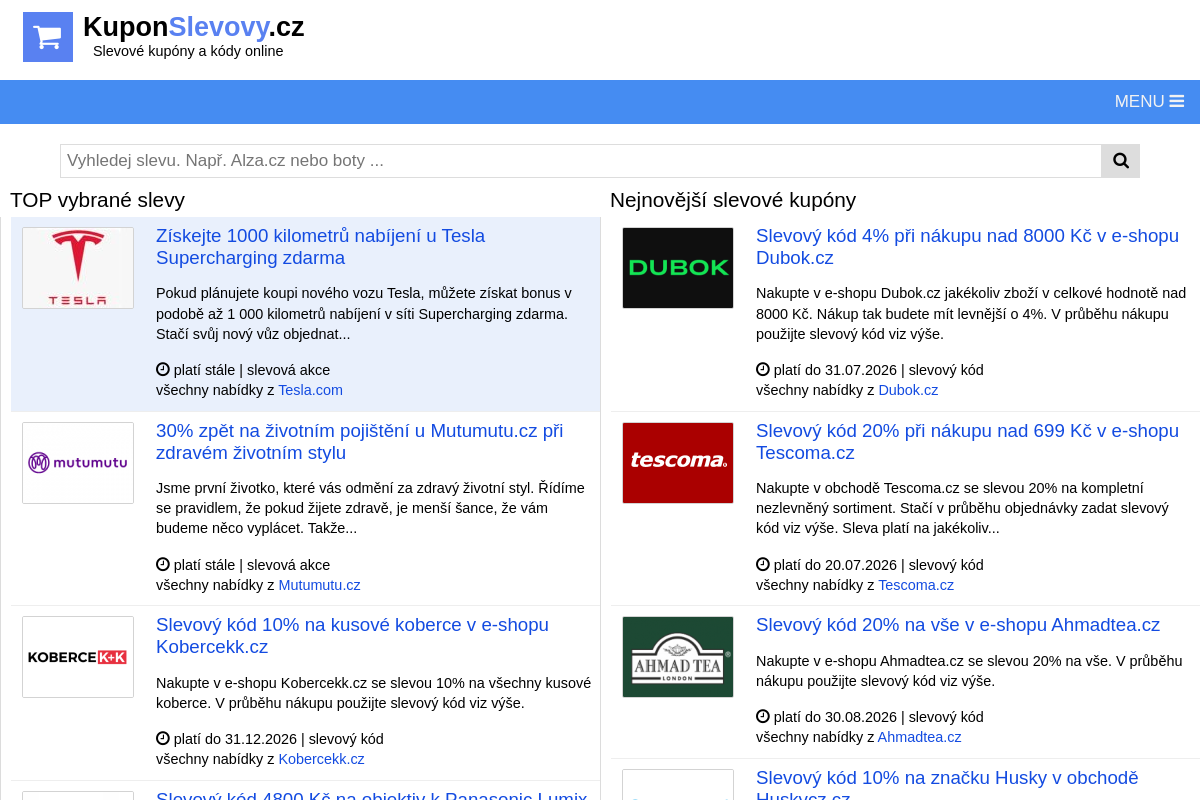Open the 10% kusové koberce Kobercekk.cz offer
This screenshot has width=1200, height=800.
coord(353,636)
